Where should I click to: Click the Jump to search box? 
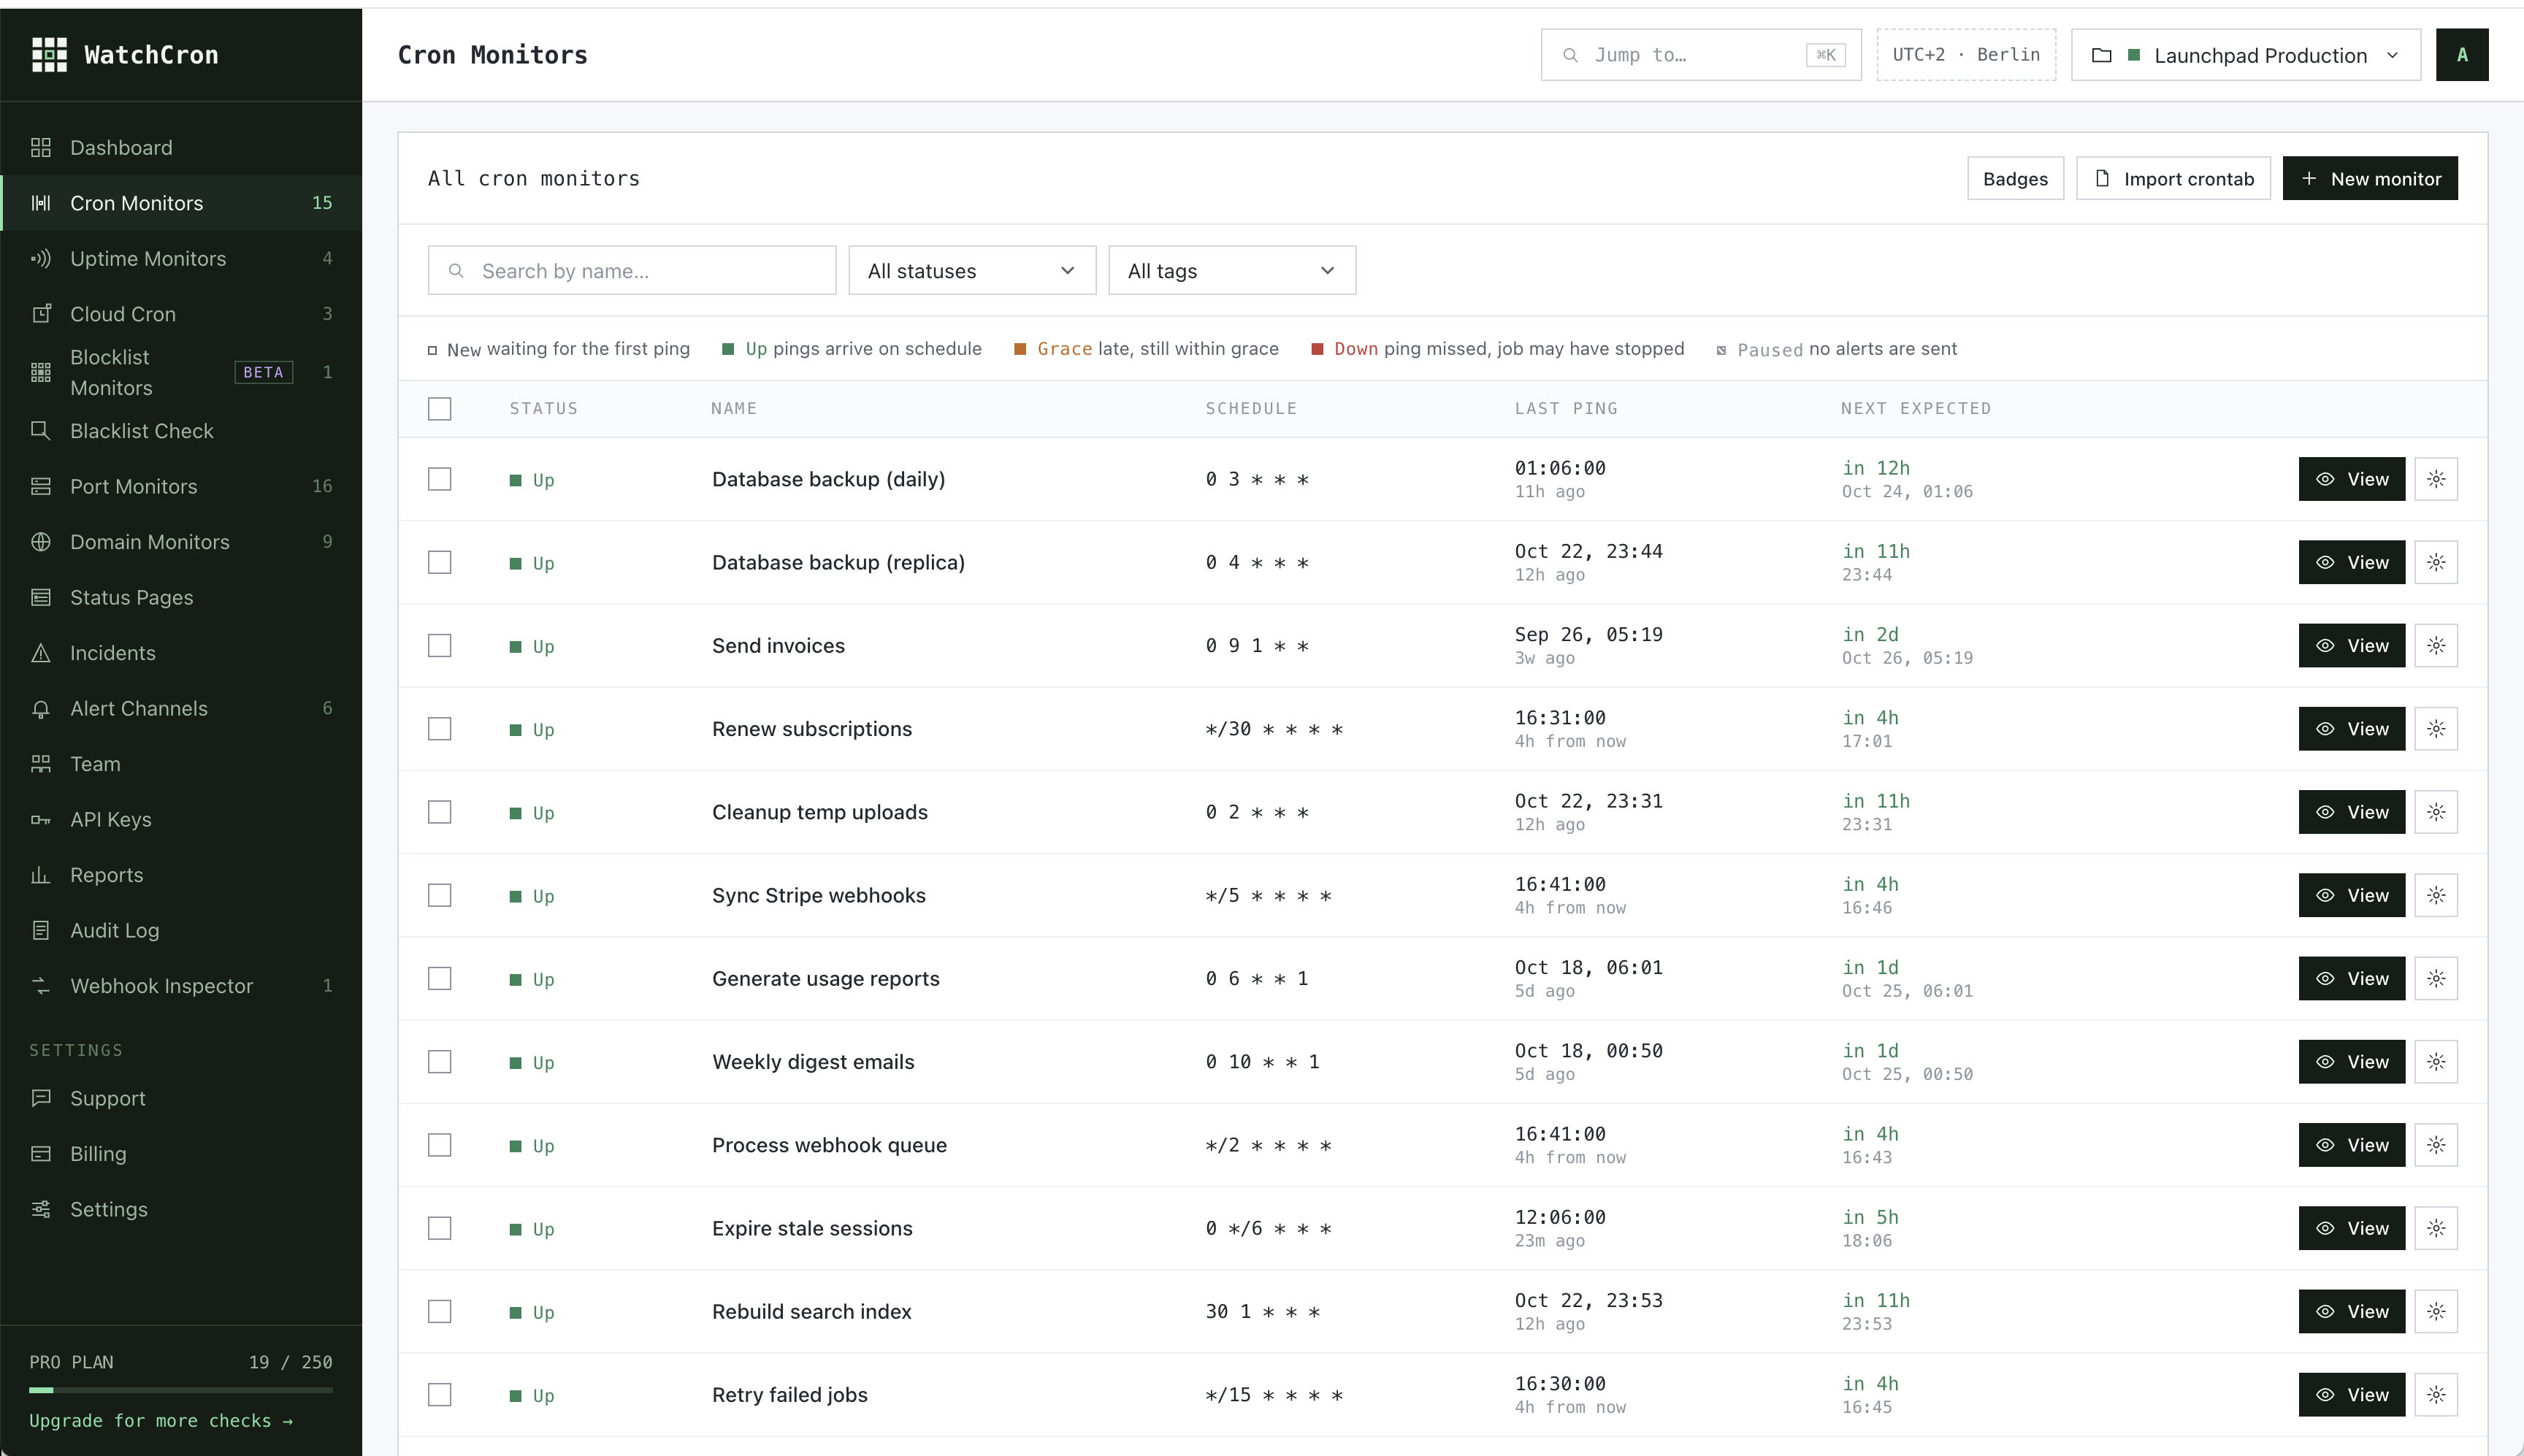pos(1701,55)
